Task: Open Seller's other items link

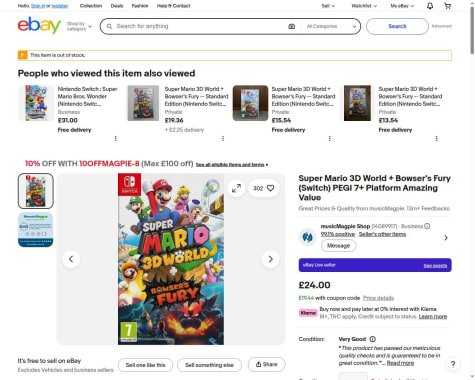Action: click(382, 234)
